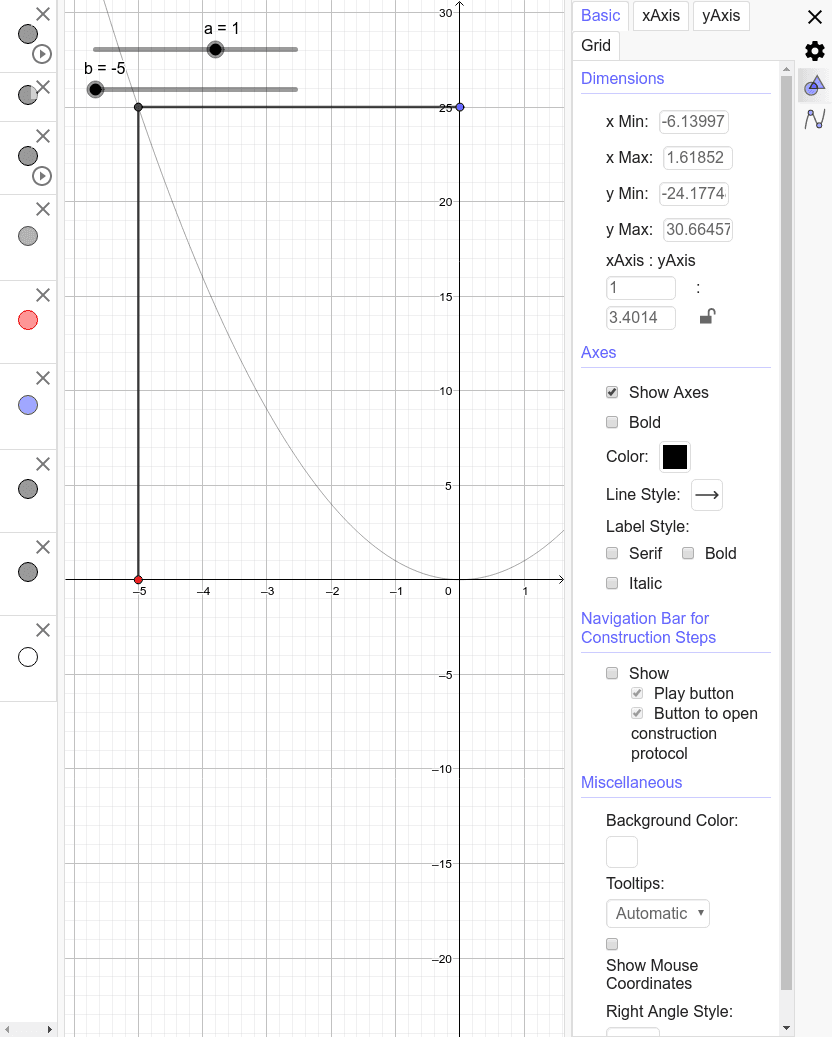Click the settings scrollbar down arrow
This screenshot has width=834, height=1039.
[786, 1028]
